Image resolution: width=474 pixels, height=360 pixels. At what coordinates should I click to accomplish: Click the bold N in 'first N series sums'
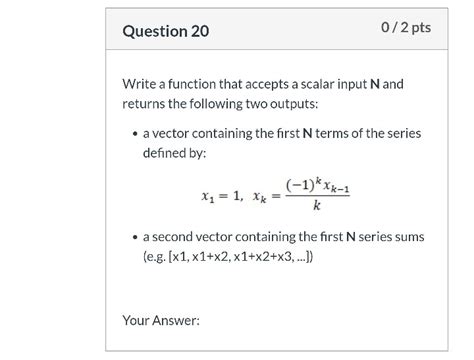(x=351, y=237)
